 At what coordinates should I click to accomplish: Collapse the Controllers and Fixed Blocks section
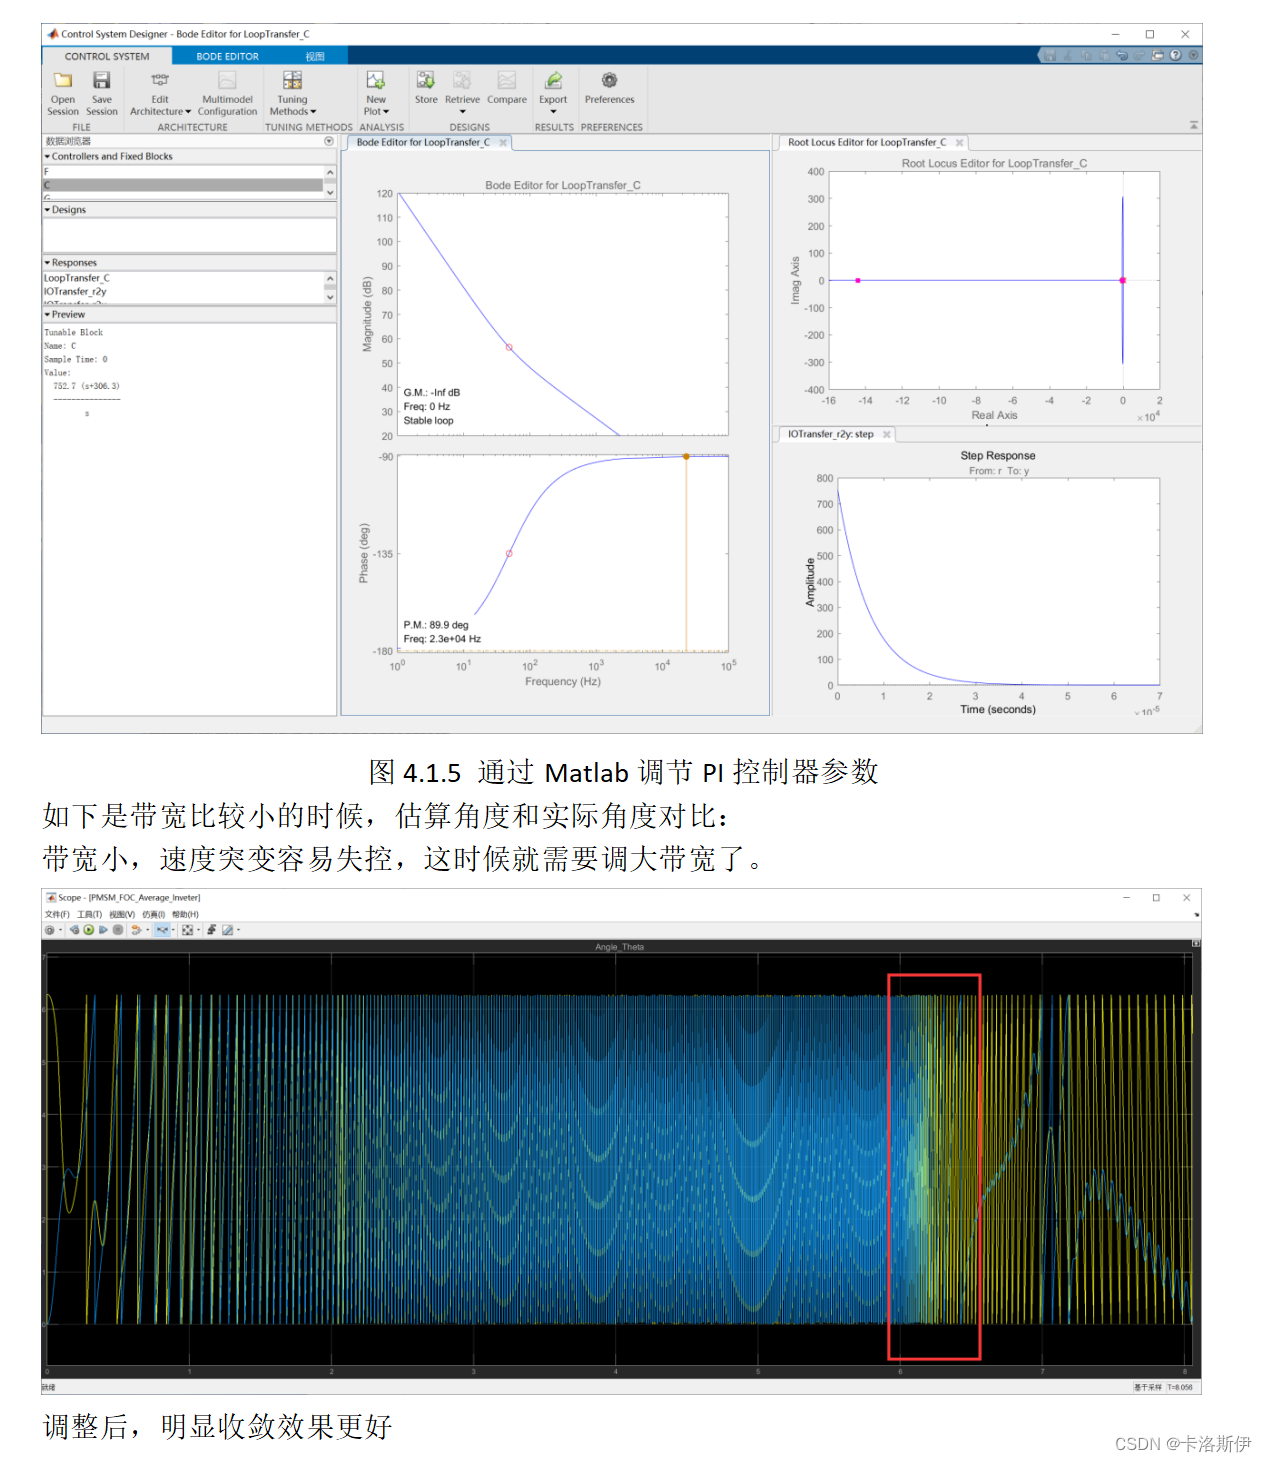tap(47, 157)
